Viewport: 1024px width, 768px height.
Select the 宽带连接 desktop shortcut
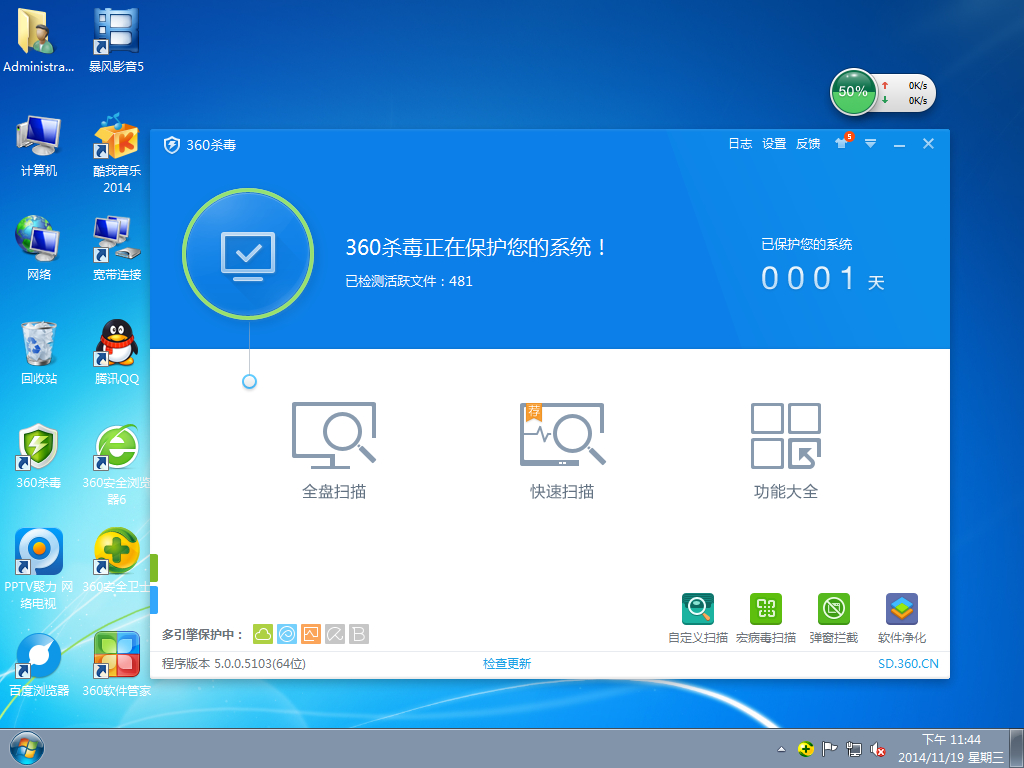(116, 249)
